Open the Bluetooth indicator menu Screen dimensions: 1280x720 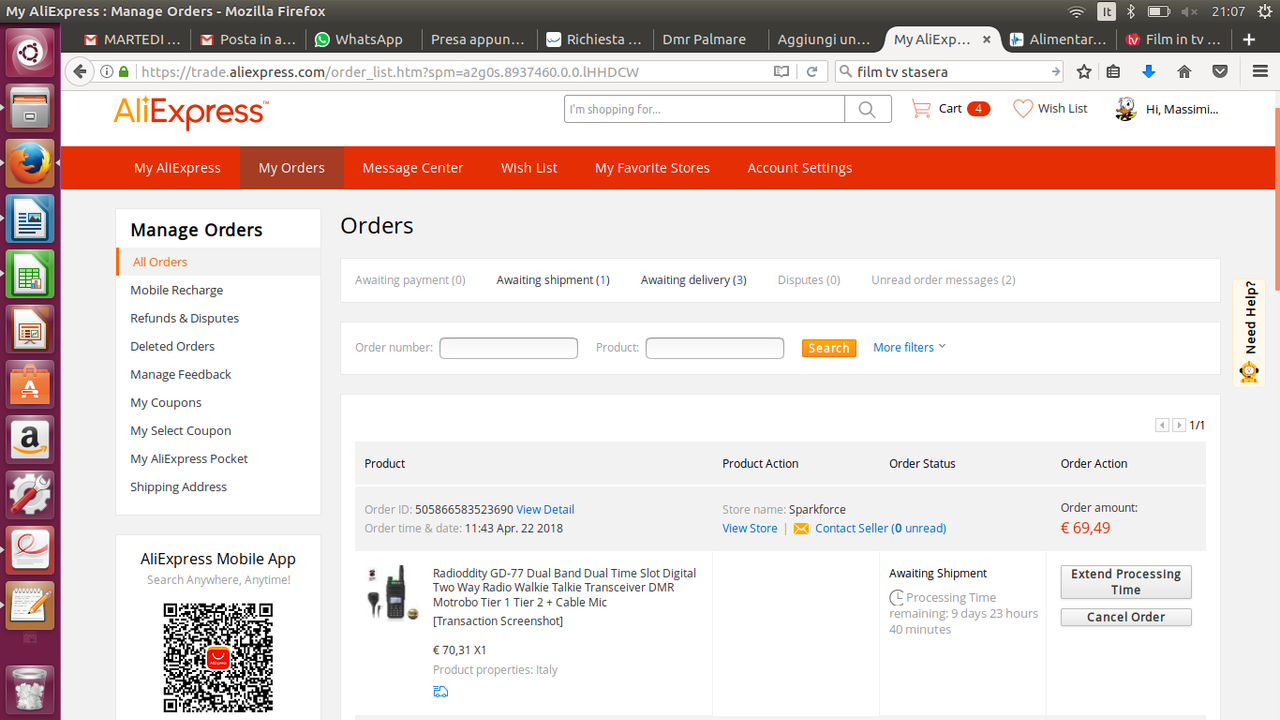point(1132,12)
